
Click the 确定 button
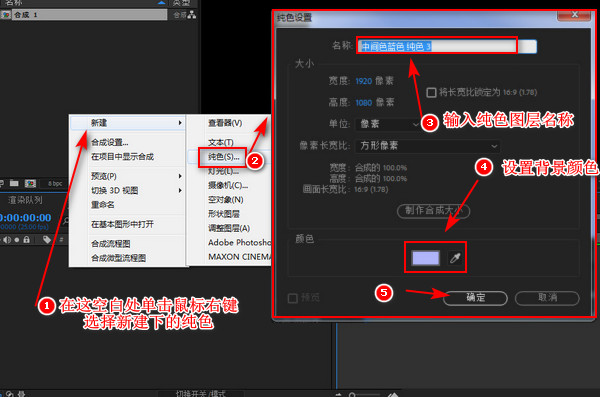pos(476,298)
